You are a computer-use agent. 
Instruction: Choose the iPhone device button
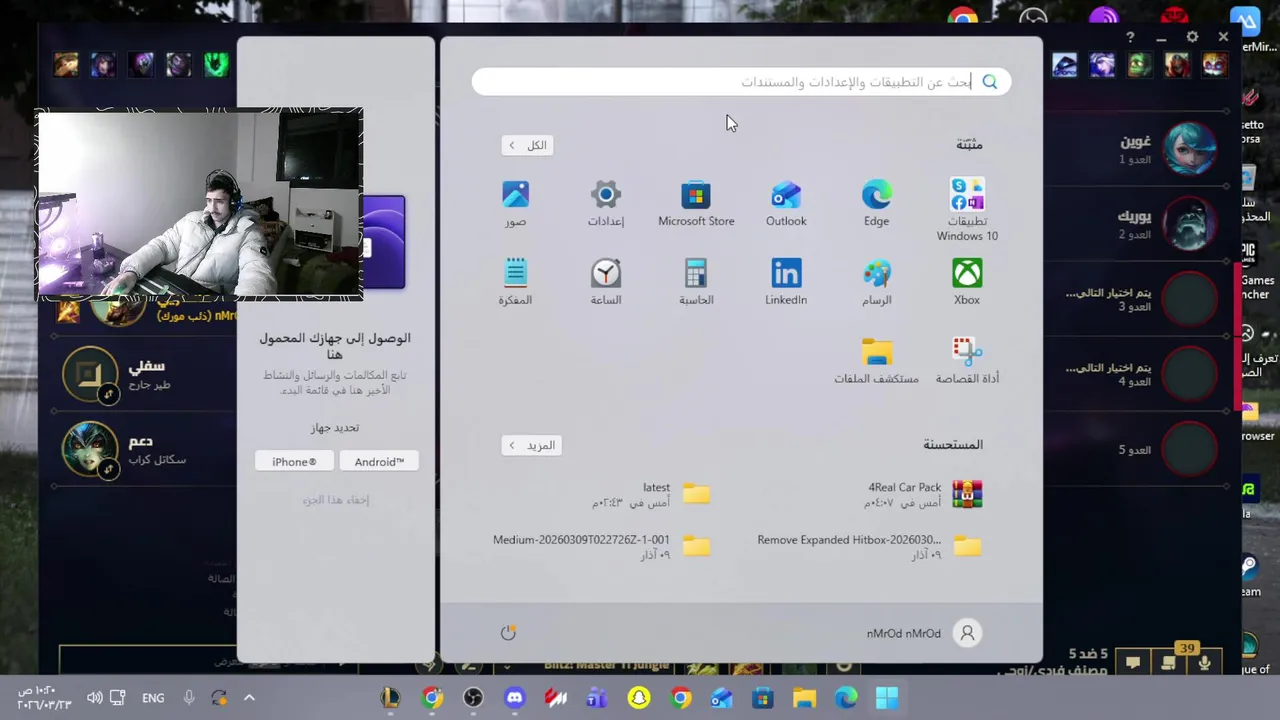coord(294,462)
